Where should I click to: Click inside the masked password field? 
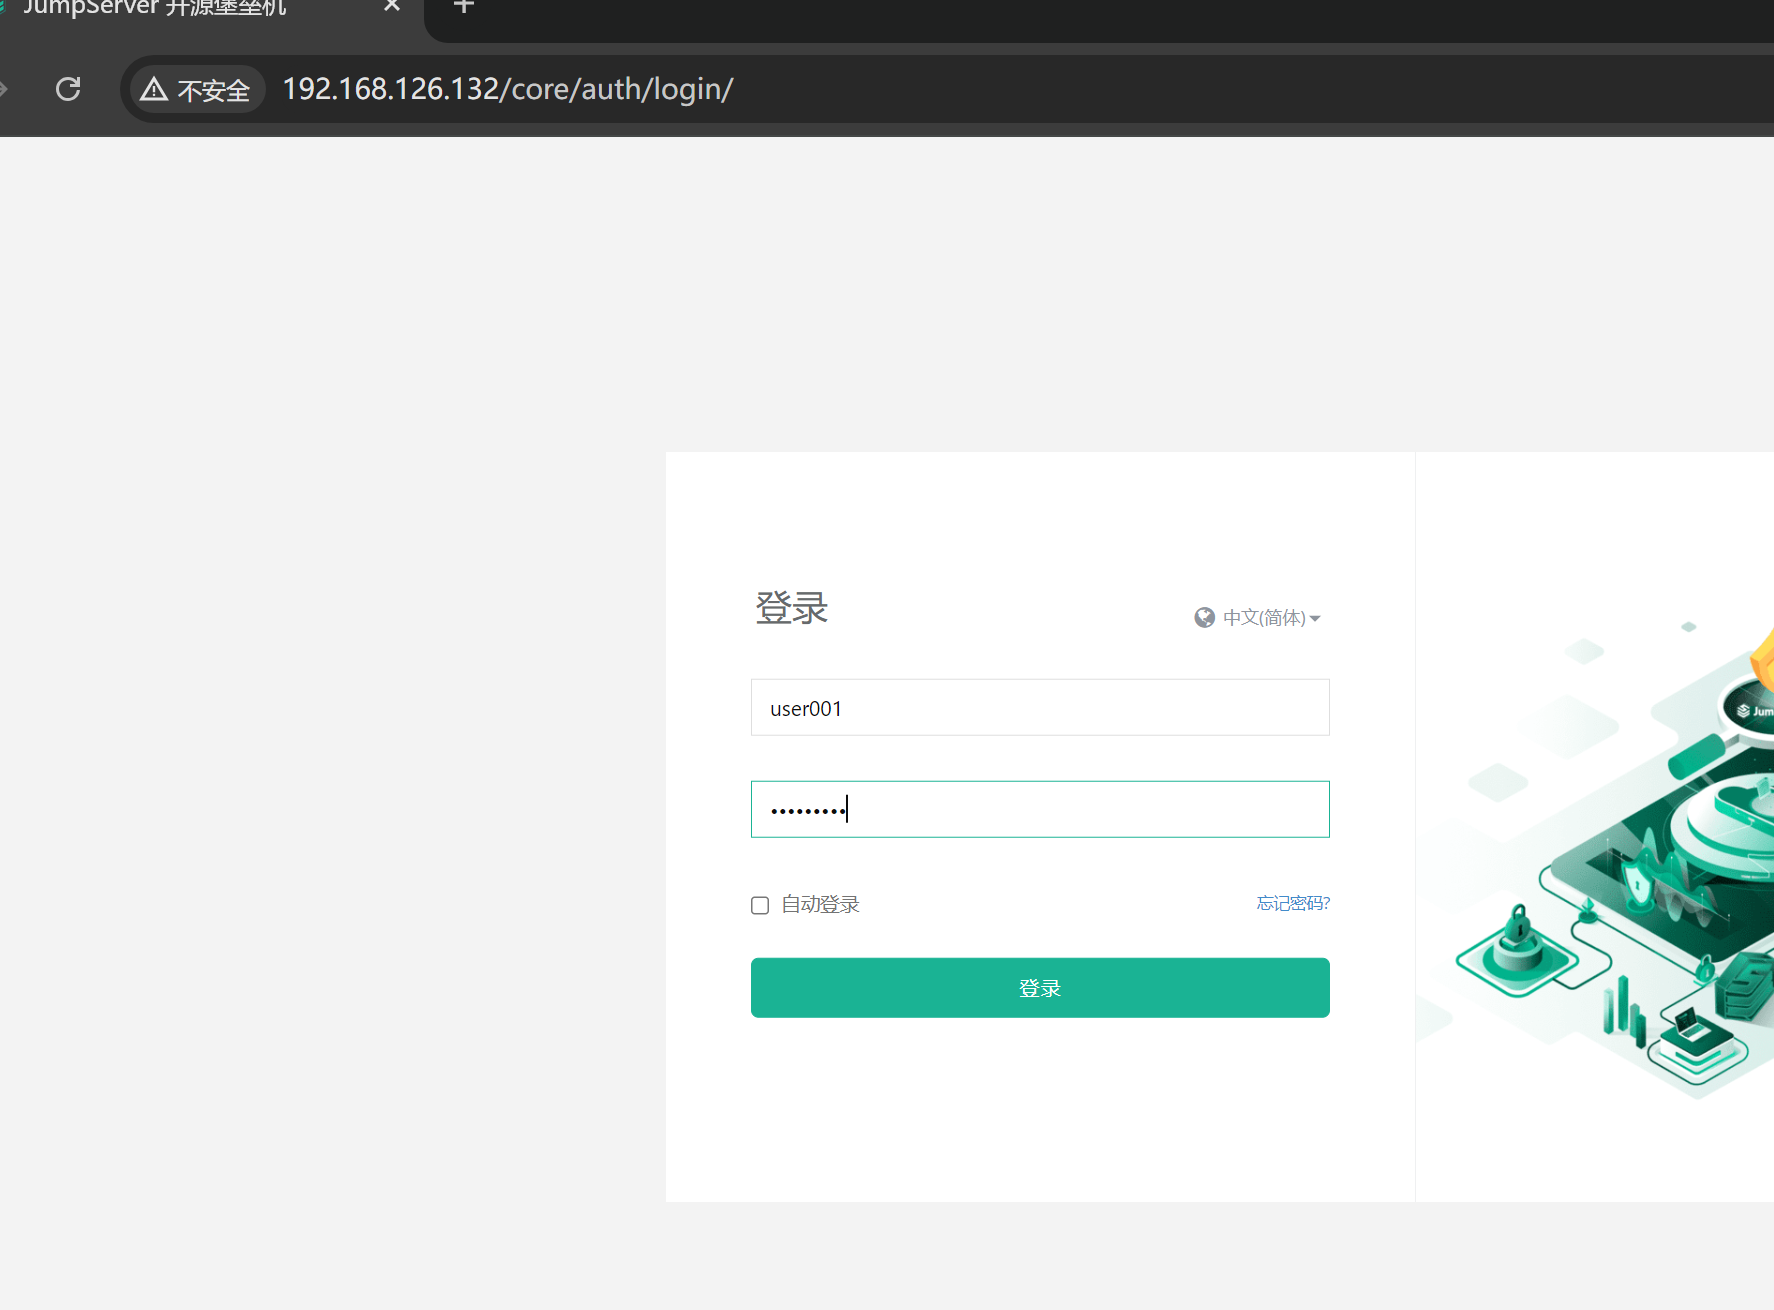[1040, 809]
